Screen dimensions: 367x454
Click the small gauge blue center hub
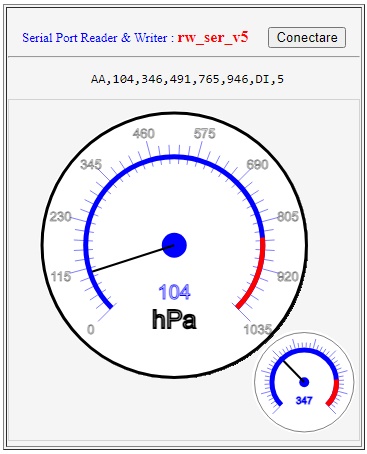tap(304, 382)
